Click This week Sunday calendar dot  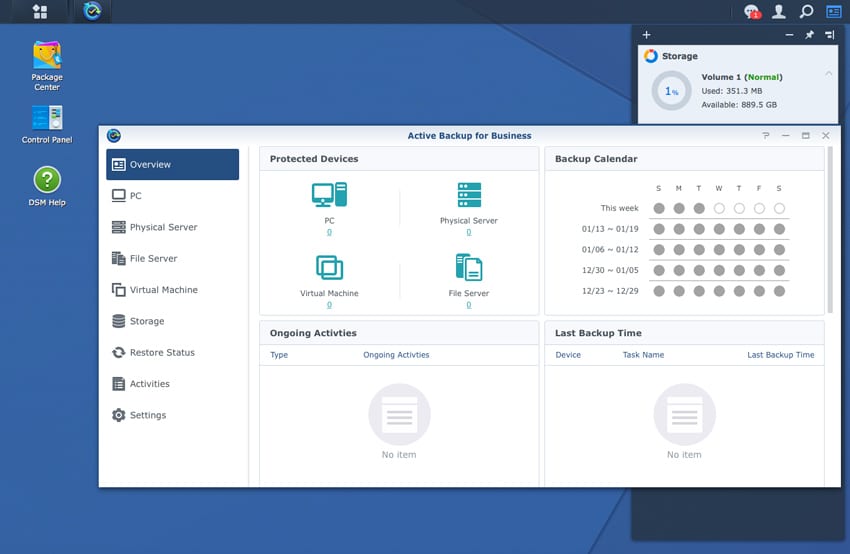point(659,208)
